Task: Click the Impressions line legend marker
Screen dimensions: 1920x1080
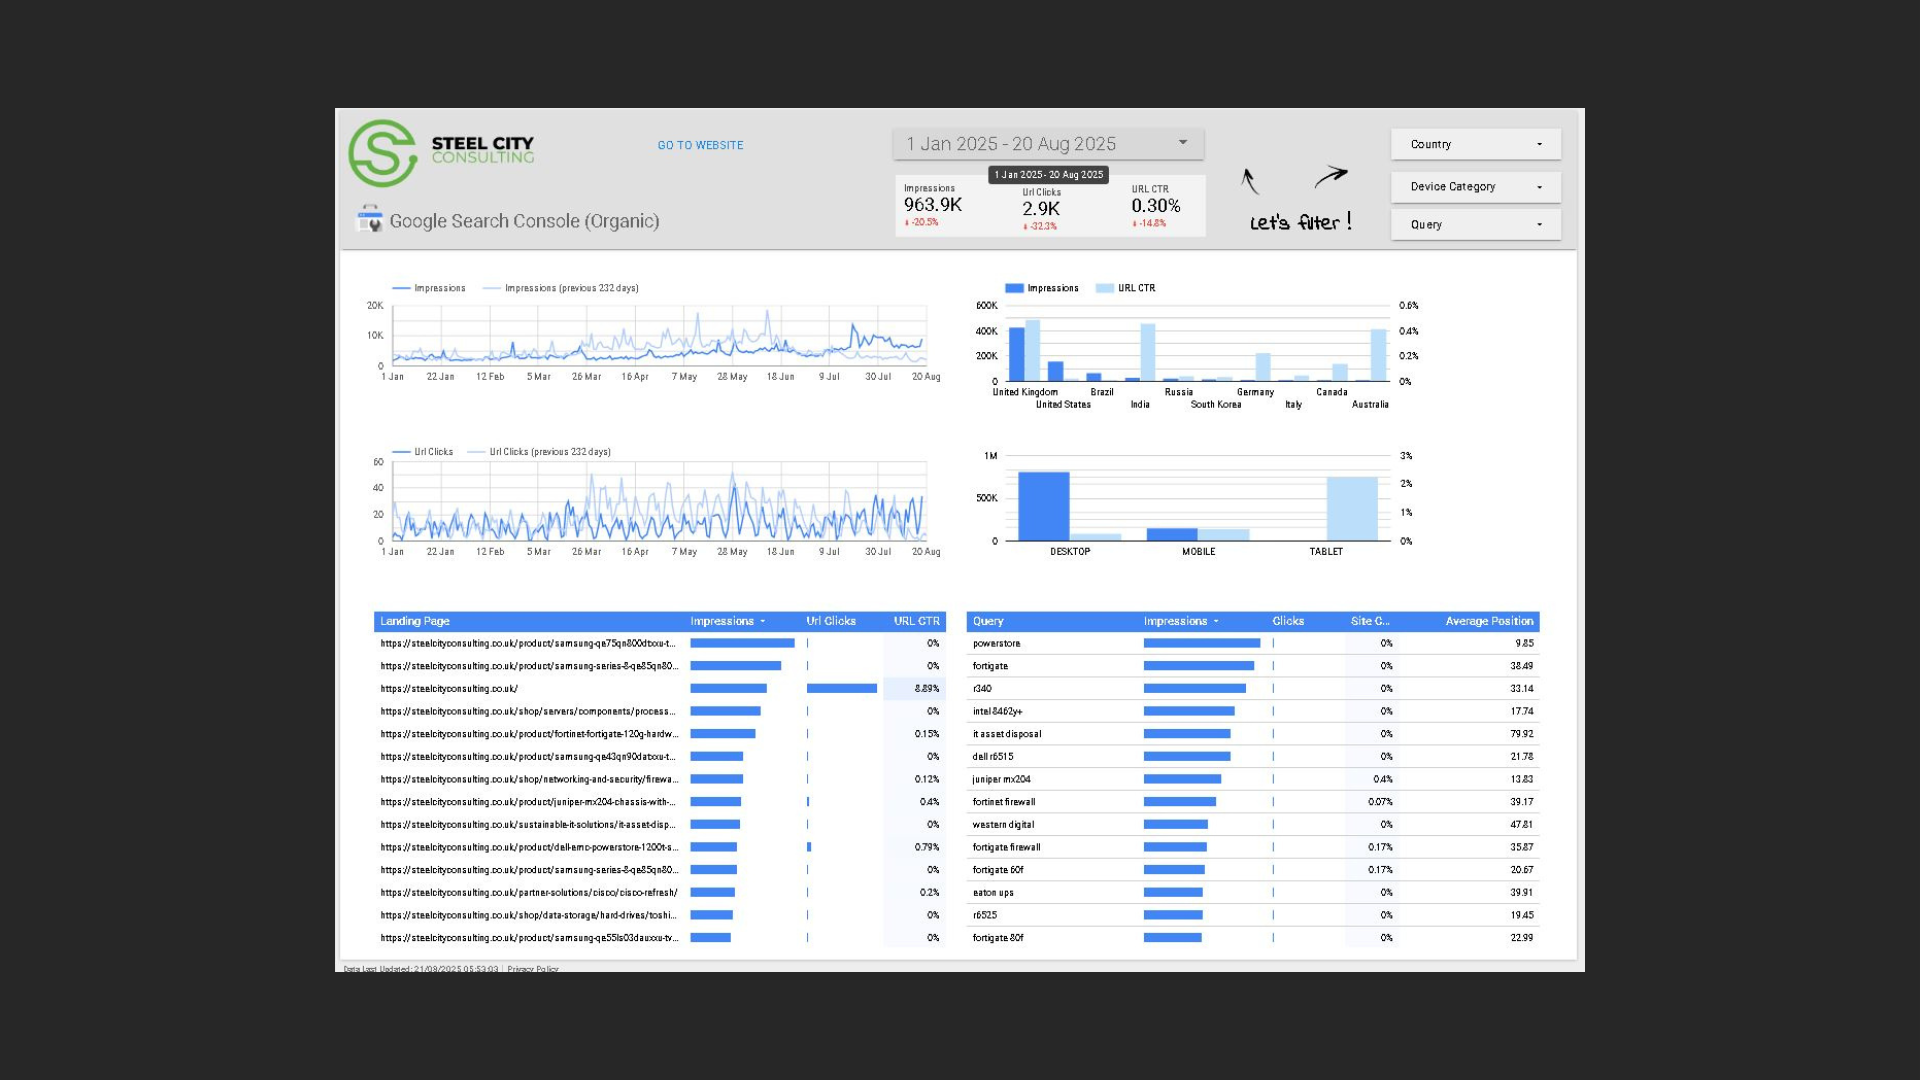Action: tap(402, 288)
